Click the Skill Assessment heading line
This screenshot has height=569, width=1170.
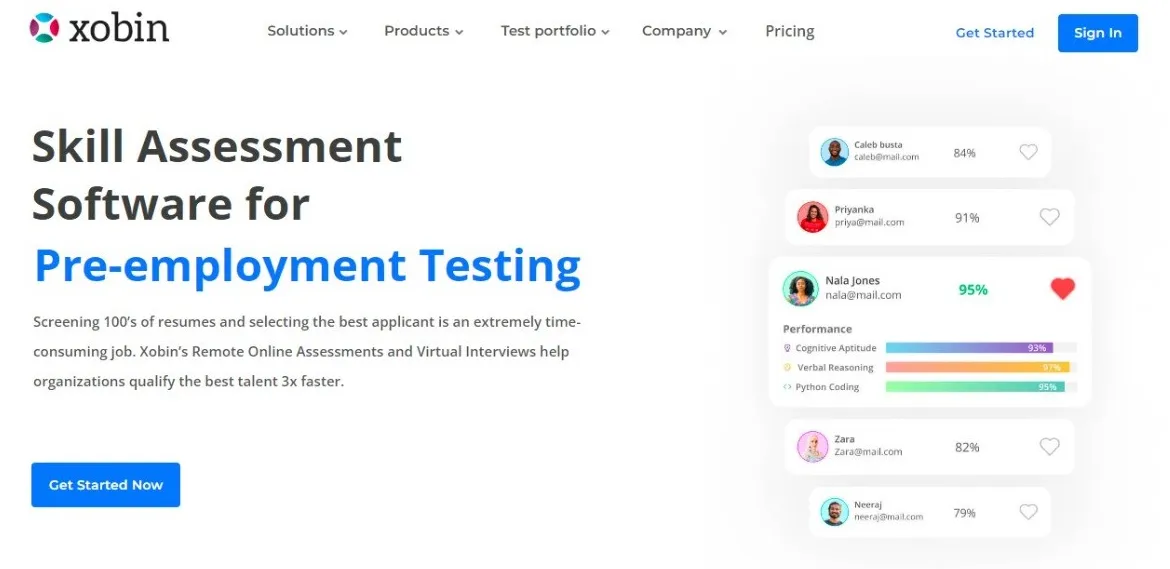click(217, 145)
